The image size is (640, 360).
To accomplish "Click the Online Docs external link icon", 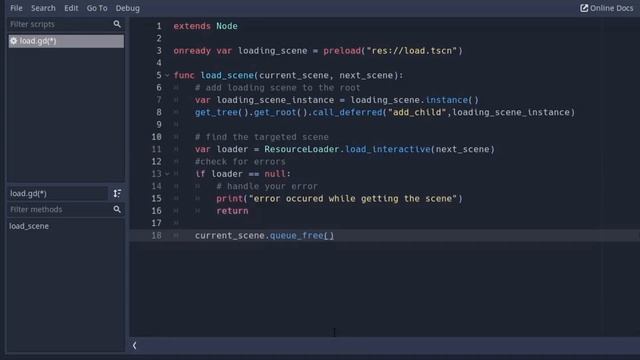I will (x=584, y=8).
